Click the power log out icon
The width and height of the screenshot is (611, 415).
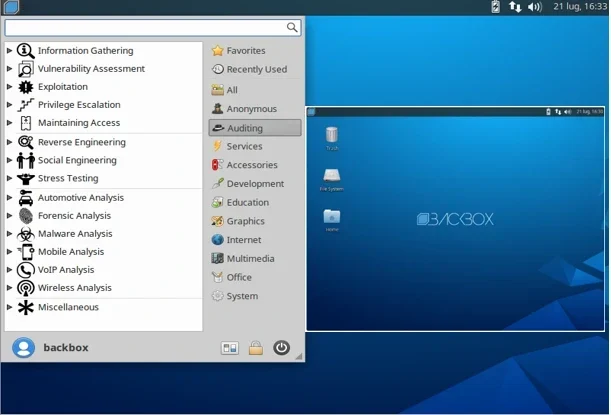click(x=281, y=348)
